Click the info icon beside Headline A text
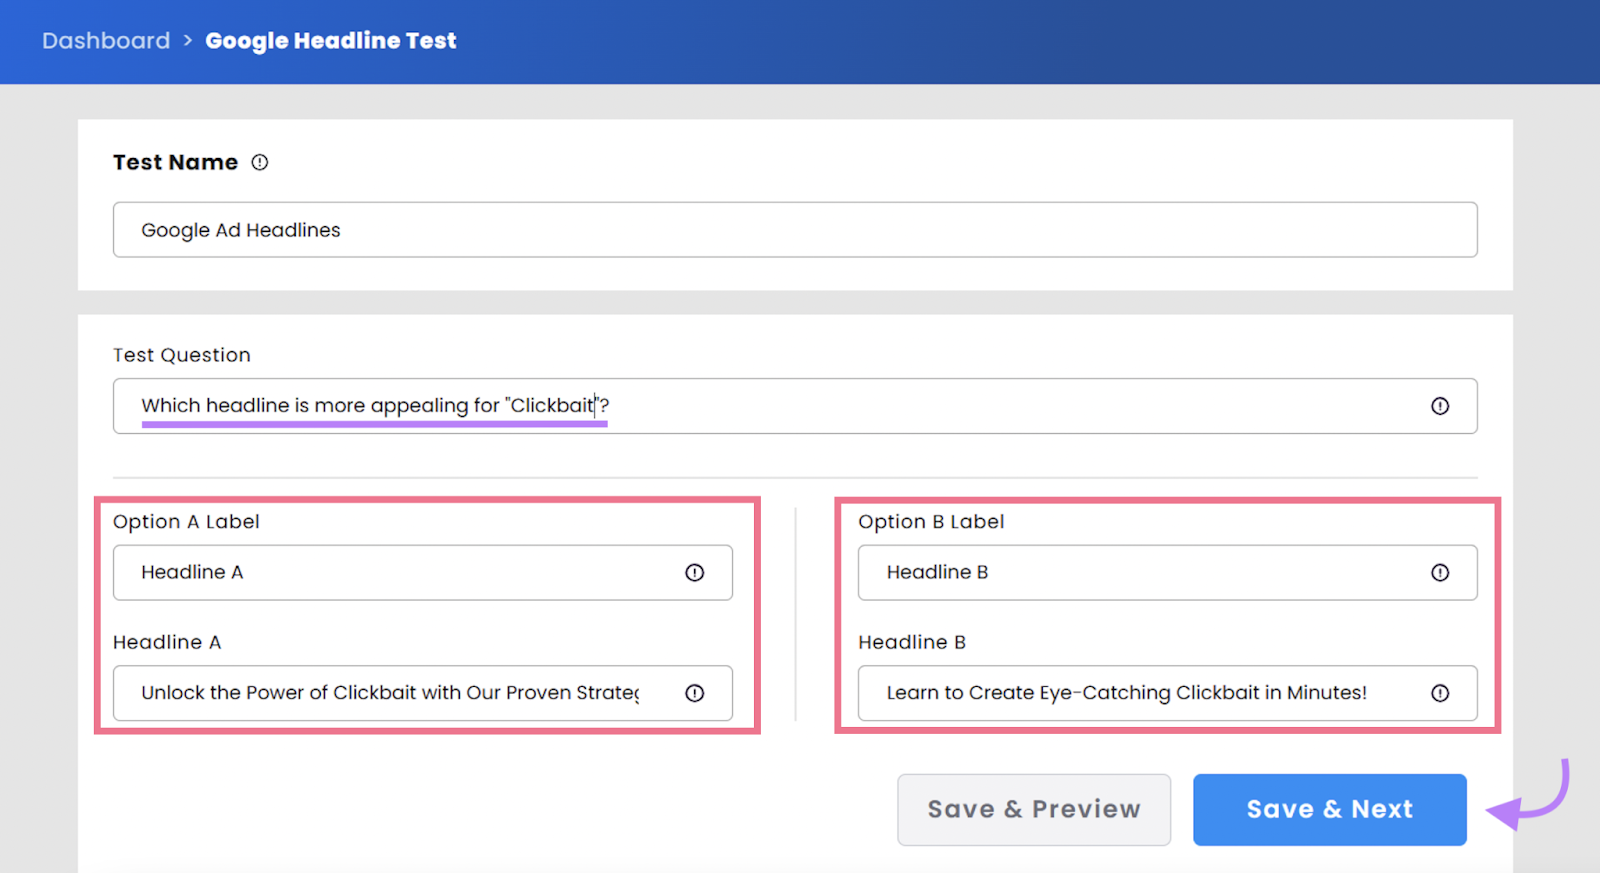 point(695,692)
